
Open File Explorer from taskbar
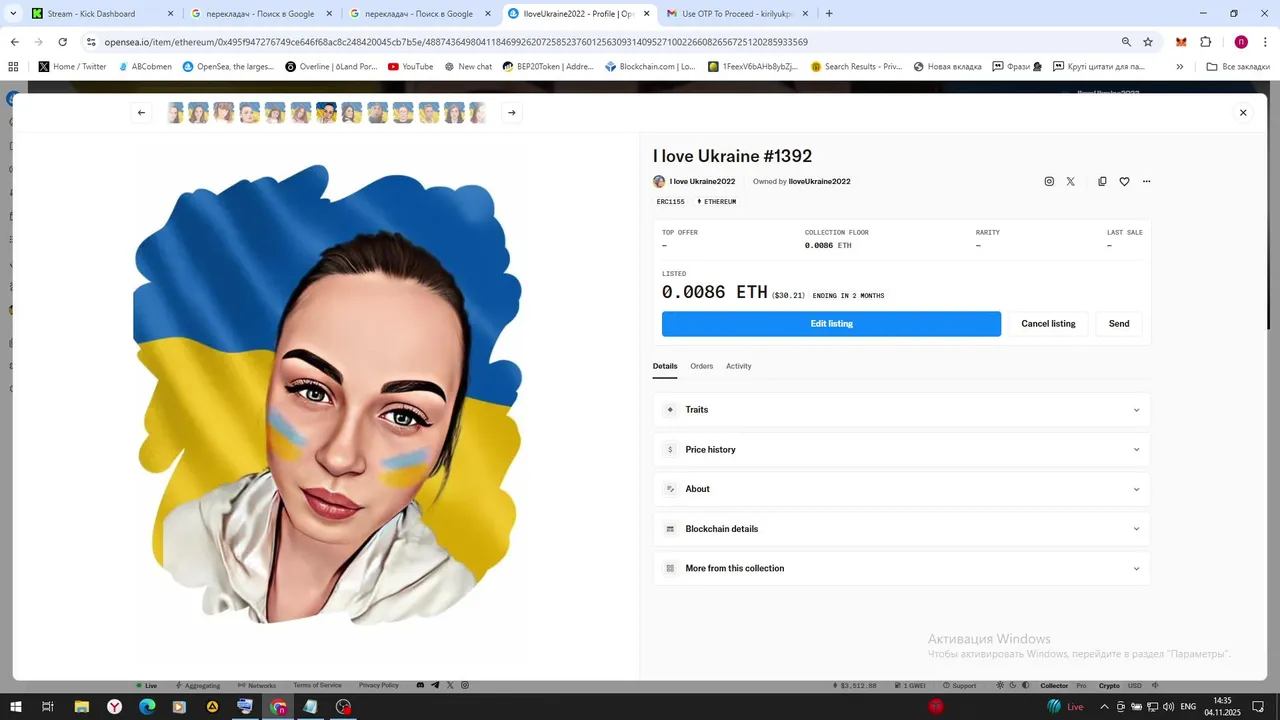[x=82, y=707]
